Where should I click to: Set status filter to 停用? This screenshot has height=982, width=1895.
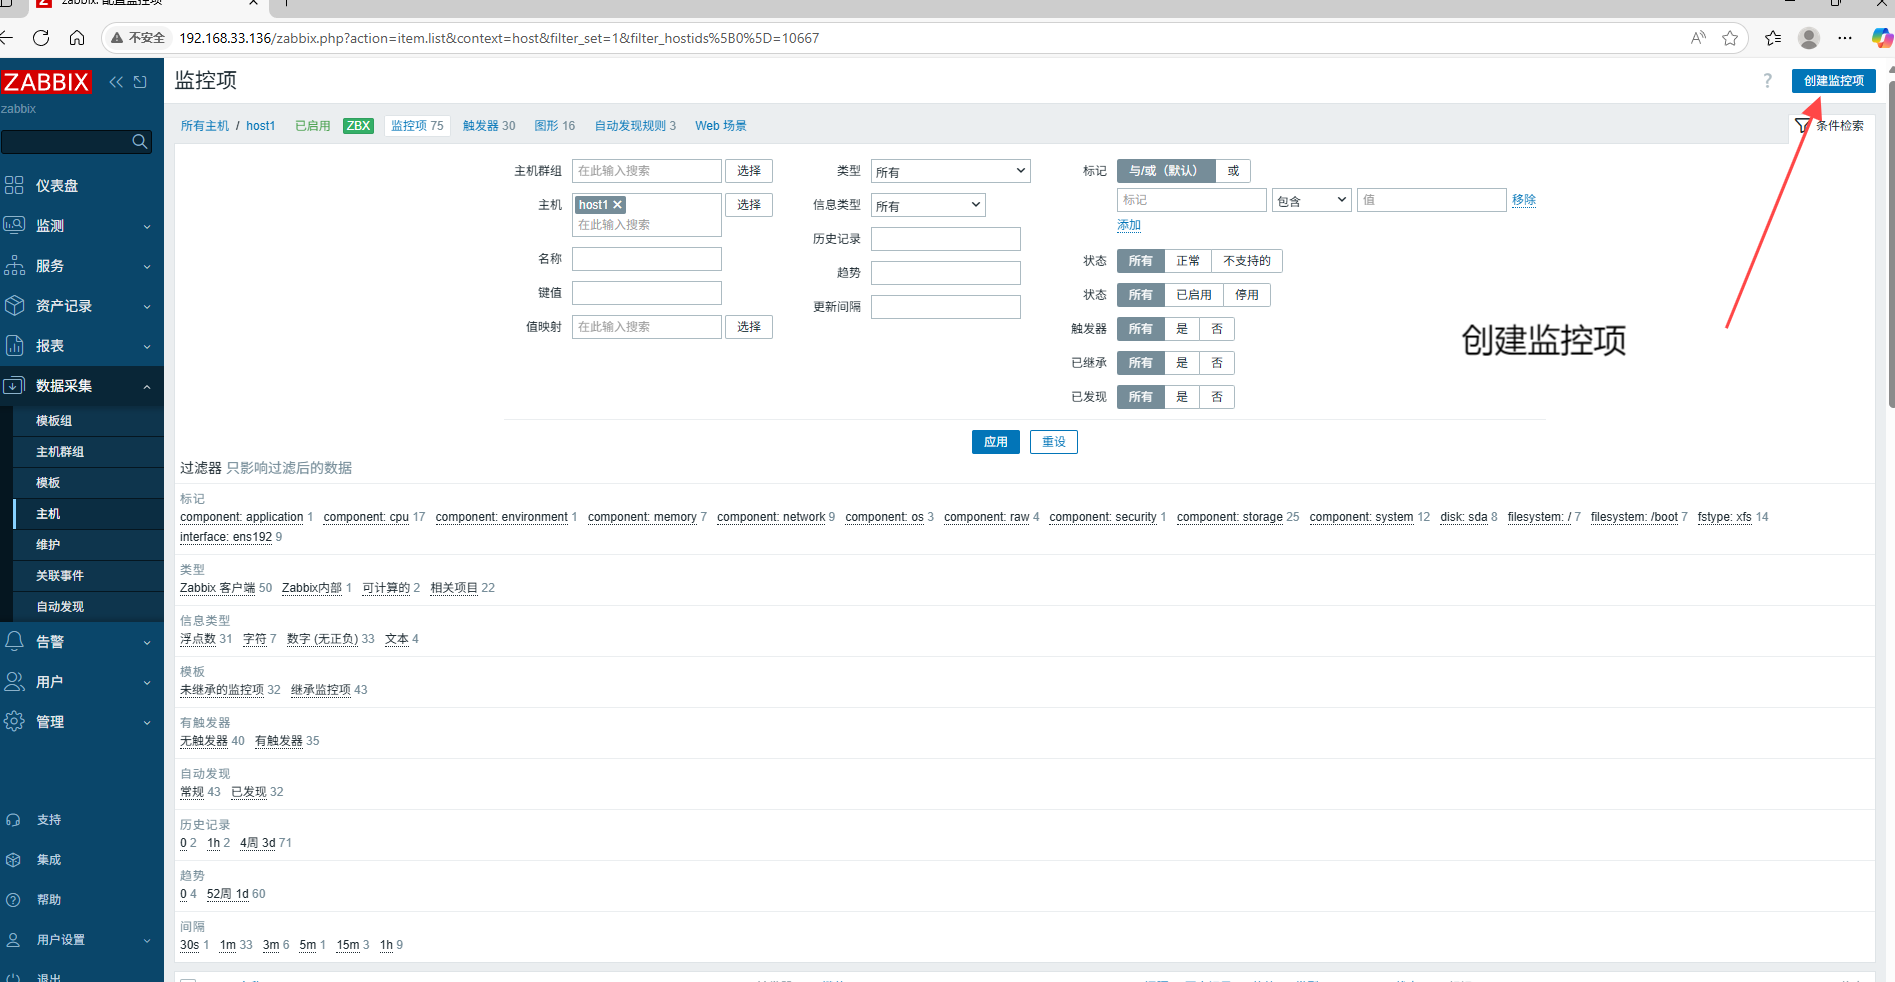click(x=1247, y=295)
